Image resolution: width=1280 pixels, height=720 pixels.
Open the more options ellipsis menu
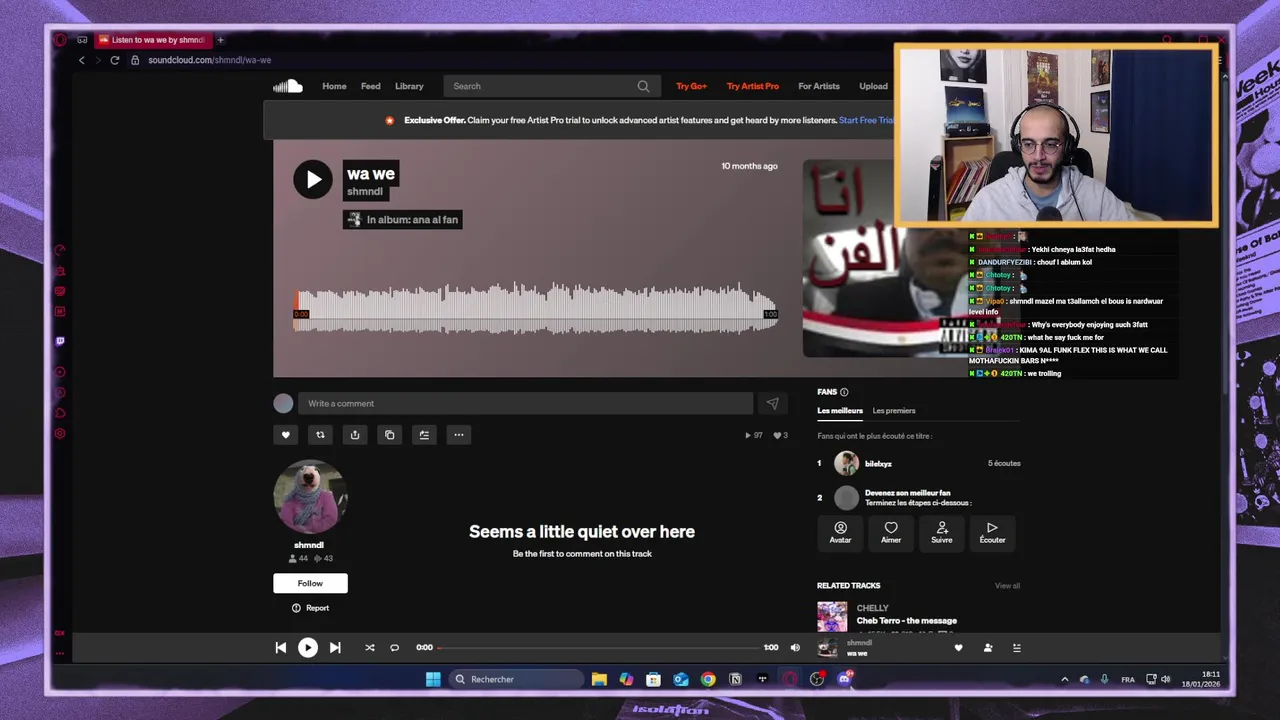pos(459,435)
